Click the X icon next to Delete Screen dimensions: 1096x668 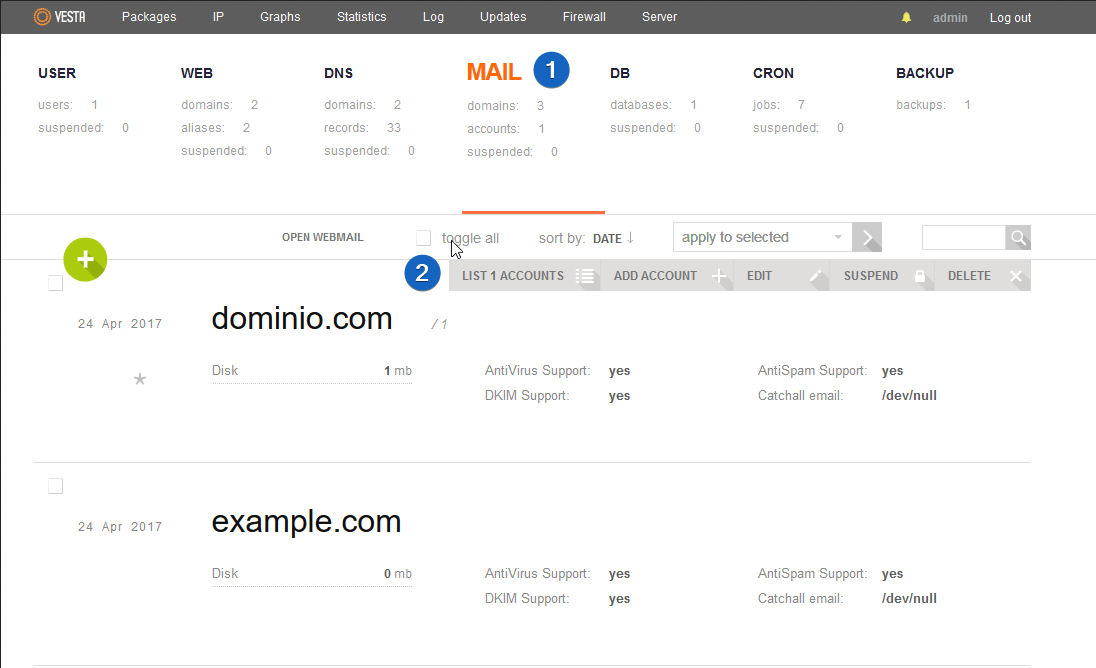click(x=1016, y=276)
